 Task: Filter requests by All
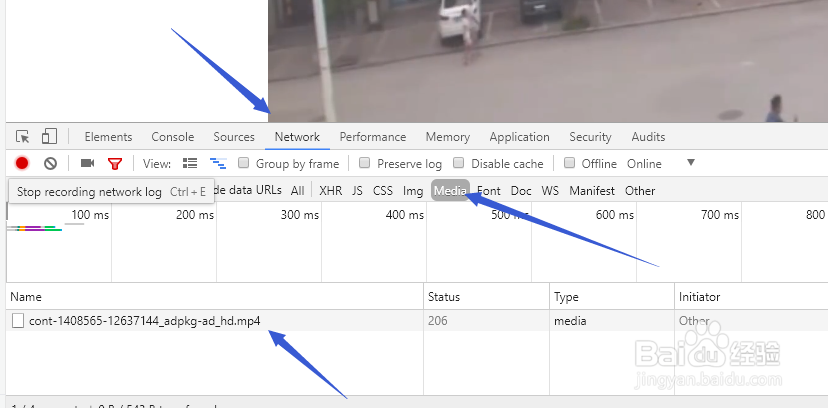297,191
